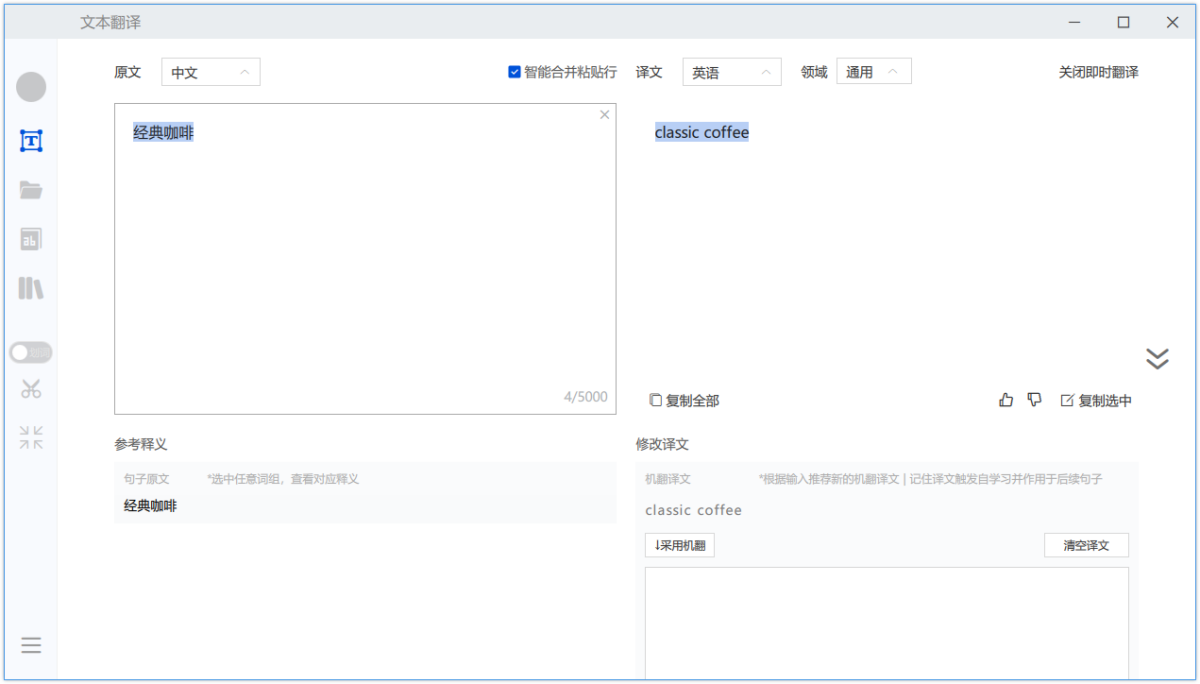This screenshot has width=1200, height=684.
Task: Expand the double-chevron arrow on the right
Action: 1157,358
